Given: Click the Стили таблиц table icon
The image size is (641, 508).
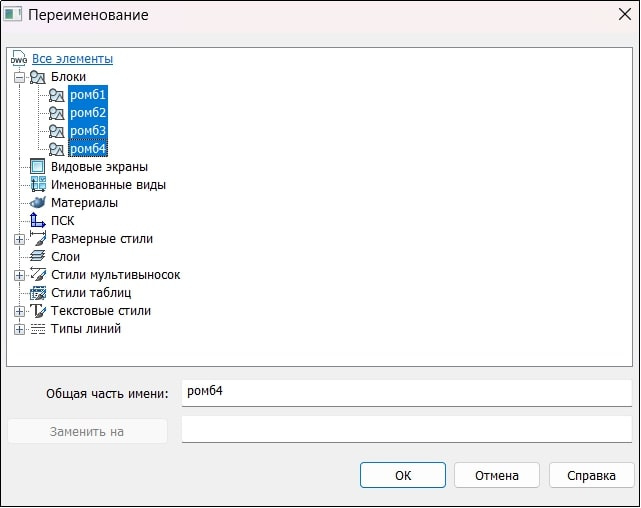Looking at the screenshot, I should click(38, 293).
